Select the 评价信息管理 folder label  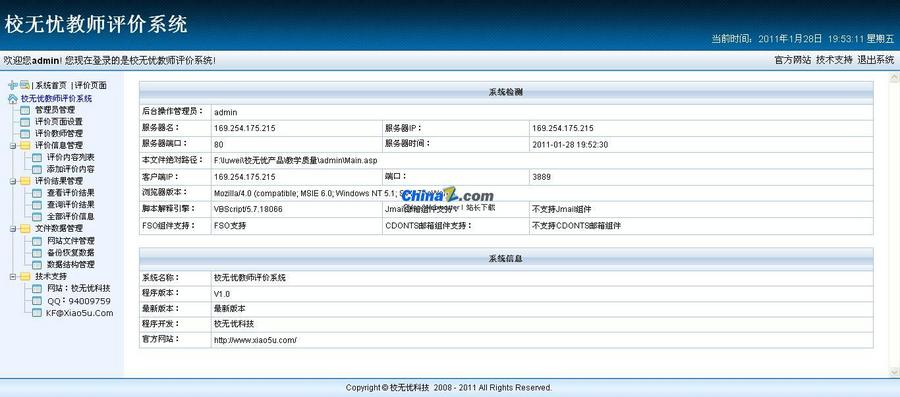pyautogui.click(x=59, y=146)
